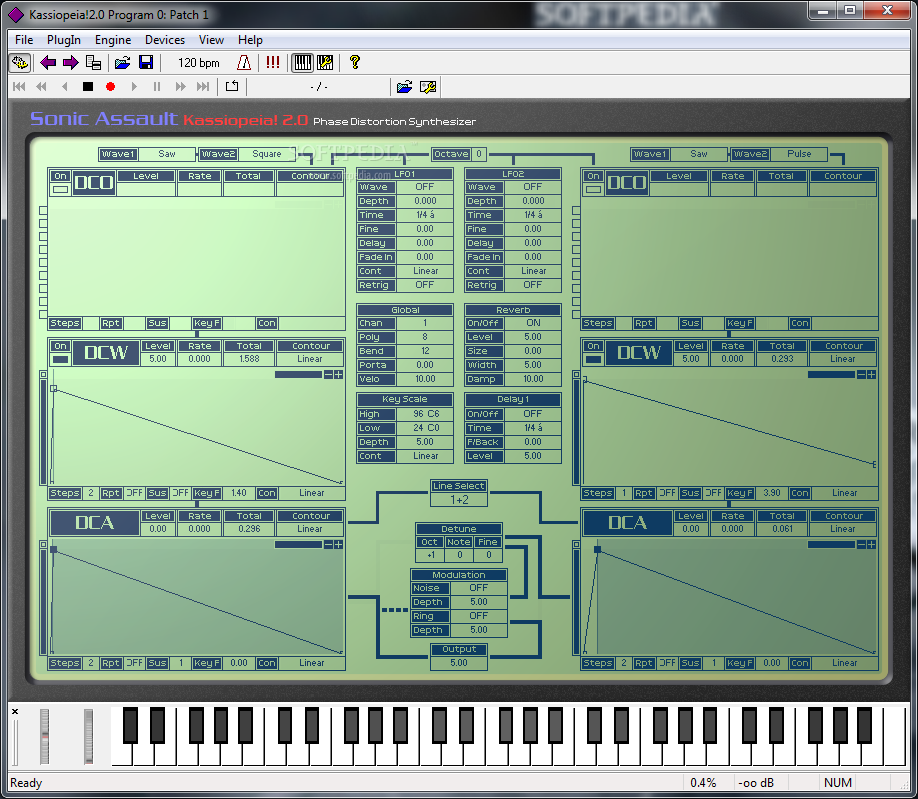Toggle the loop icon in transport bar
This screenshot has height=799, width=918.
click(232, 86)
